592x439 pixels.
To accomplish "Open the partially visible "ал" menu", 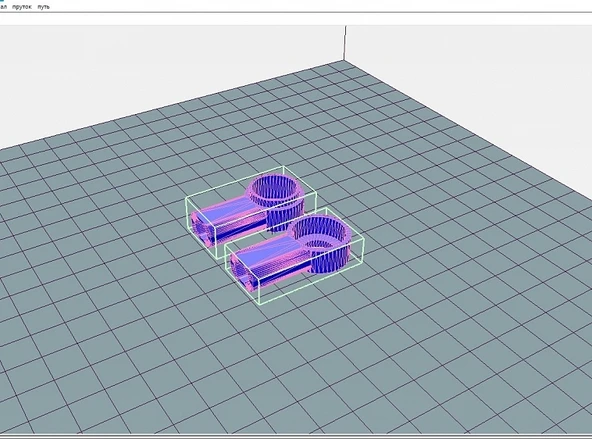I will 3,7.
